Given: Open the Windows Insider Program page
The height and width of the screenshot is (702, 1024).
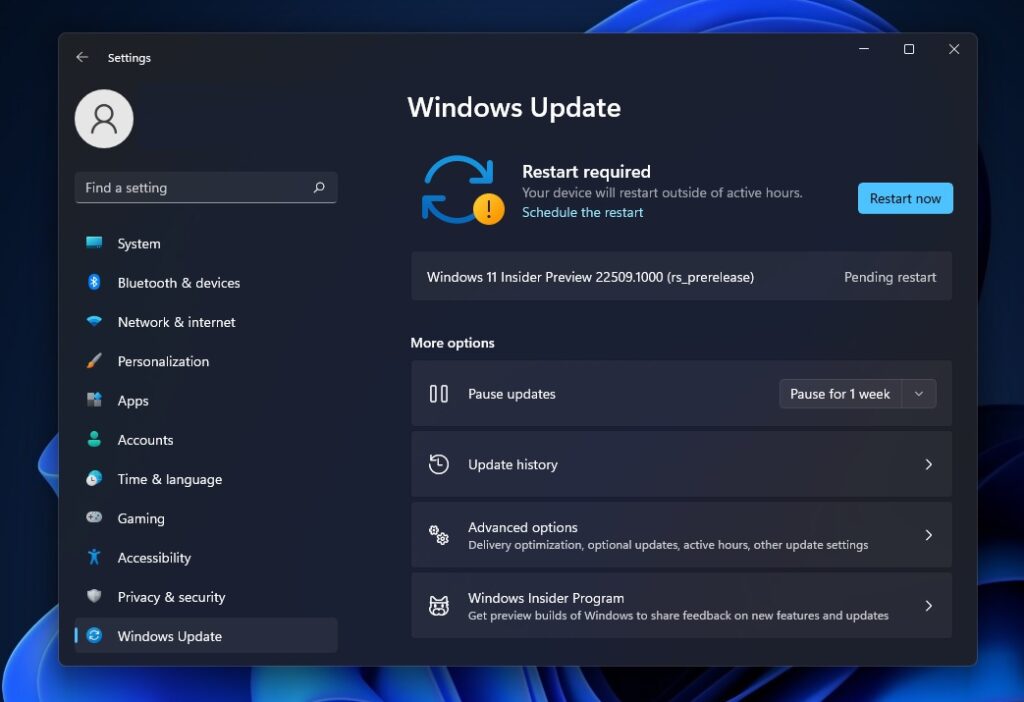Looking at the screenshot, I should click(x=680, y=605).
